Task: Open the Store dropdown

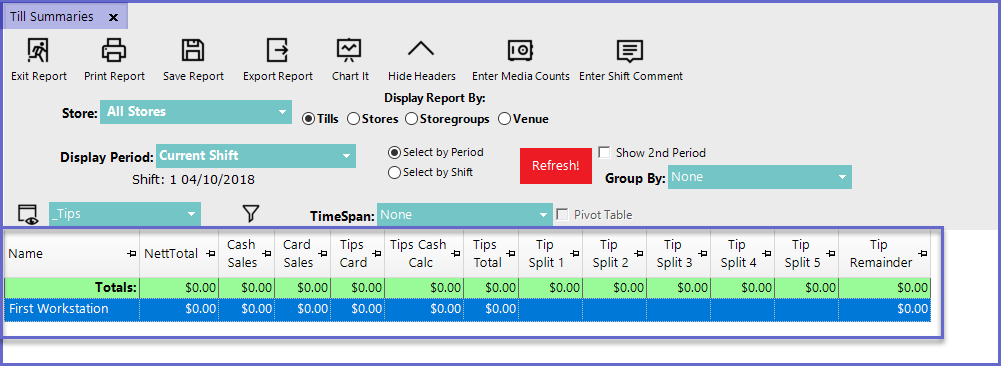Action: coord(197,112)
